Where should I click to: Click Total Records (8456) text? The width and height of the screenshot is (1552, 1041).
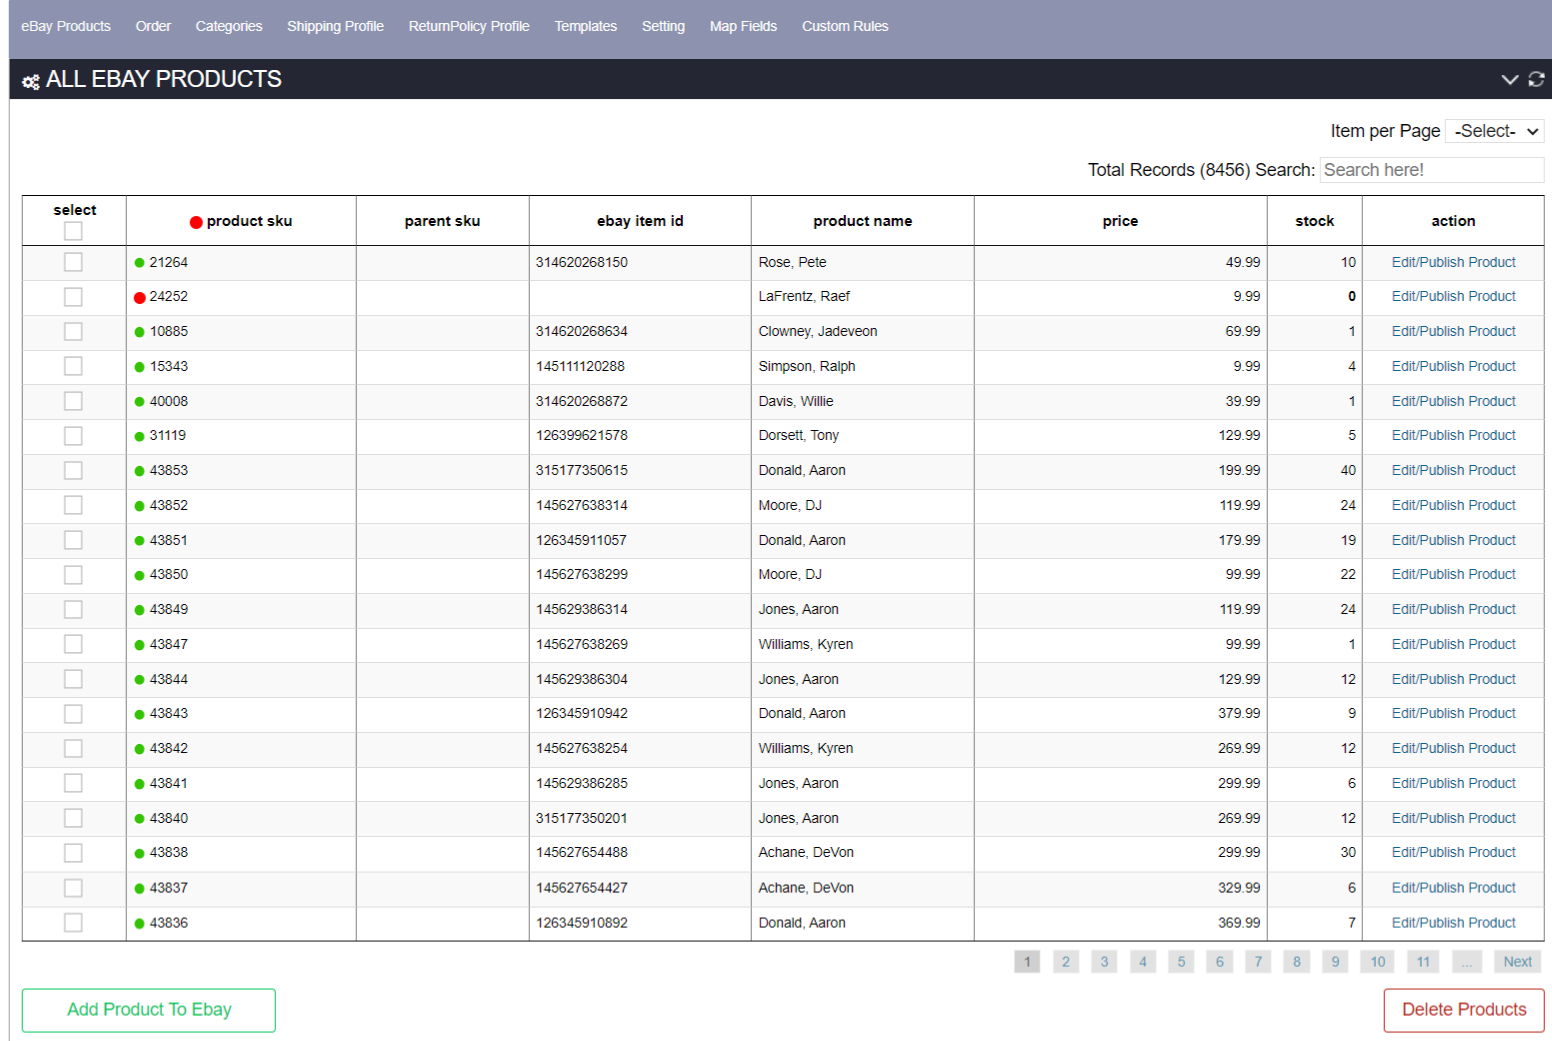point(1169,170)
